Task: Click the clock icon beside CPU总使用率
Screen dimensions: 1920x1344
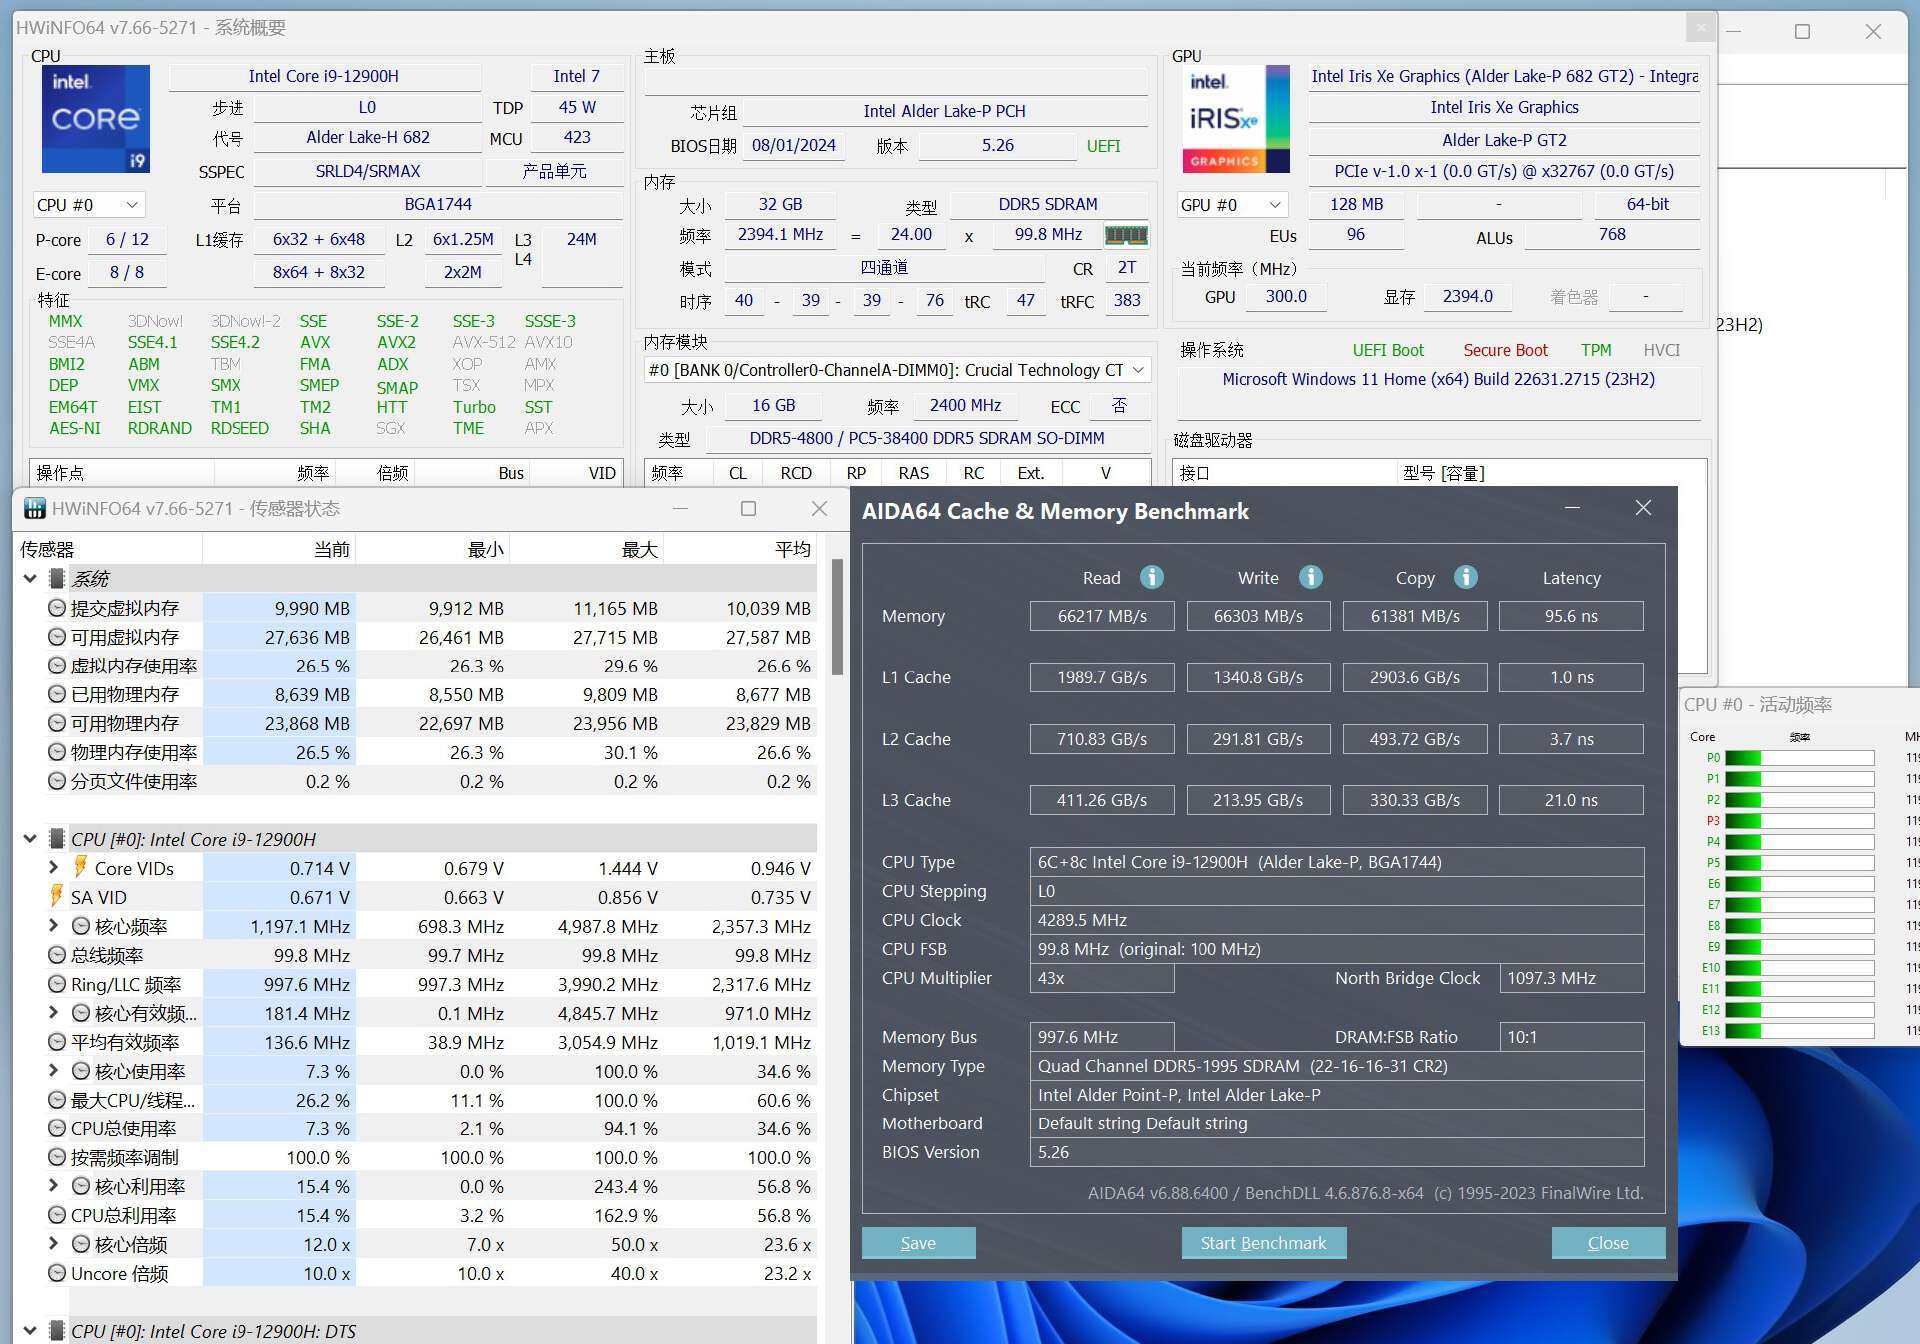Action: pos(57,1128)
